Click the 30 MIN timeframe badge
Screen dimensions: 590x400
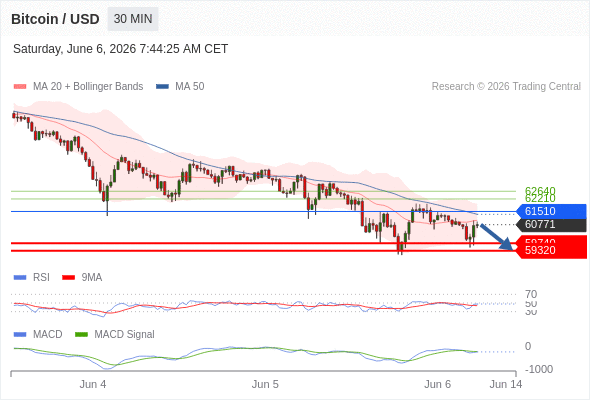[x=133, y=19]
